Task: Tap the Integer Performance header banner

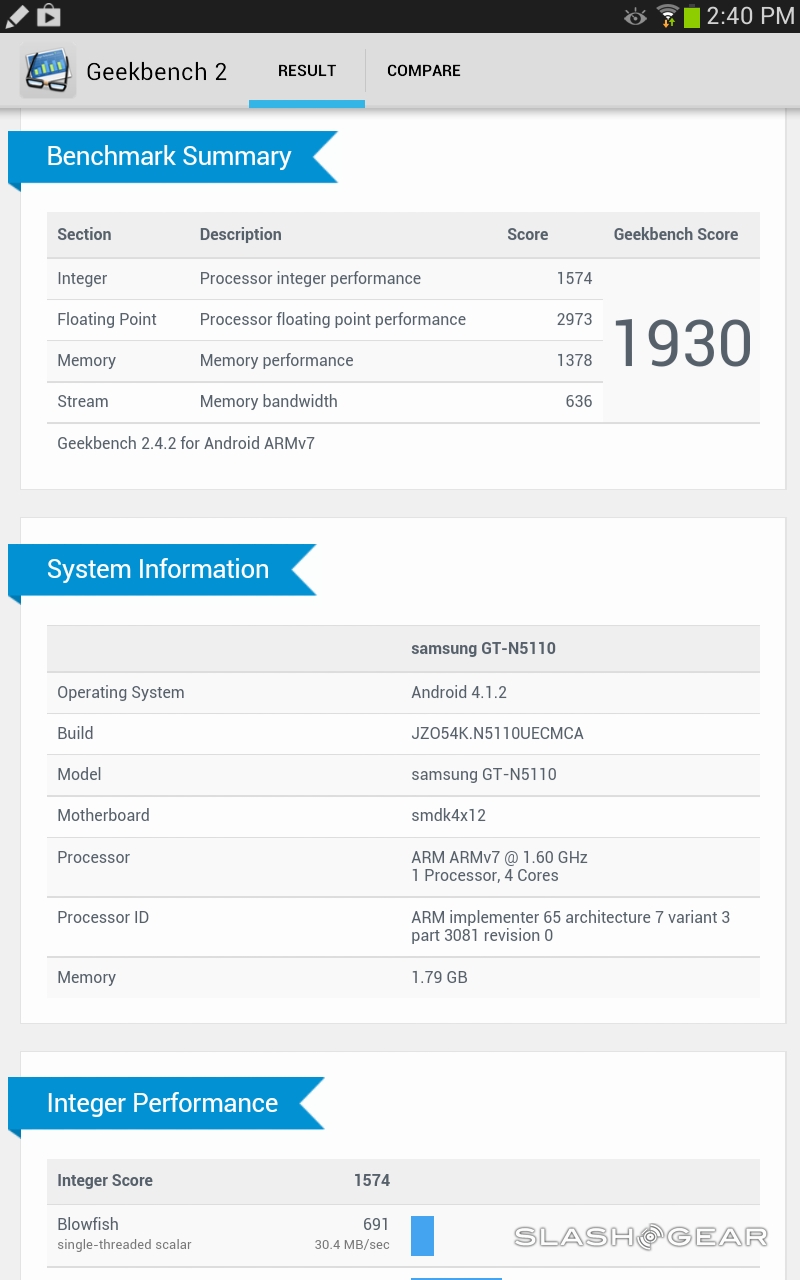Action: [163, 1104]
